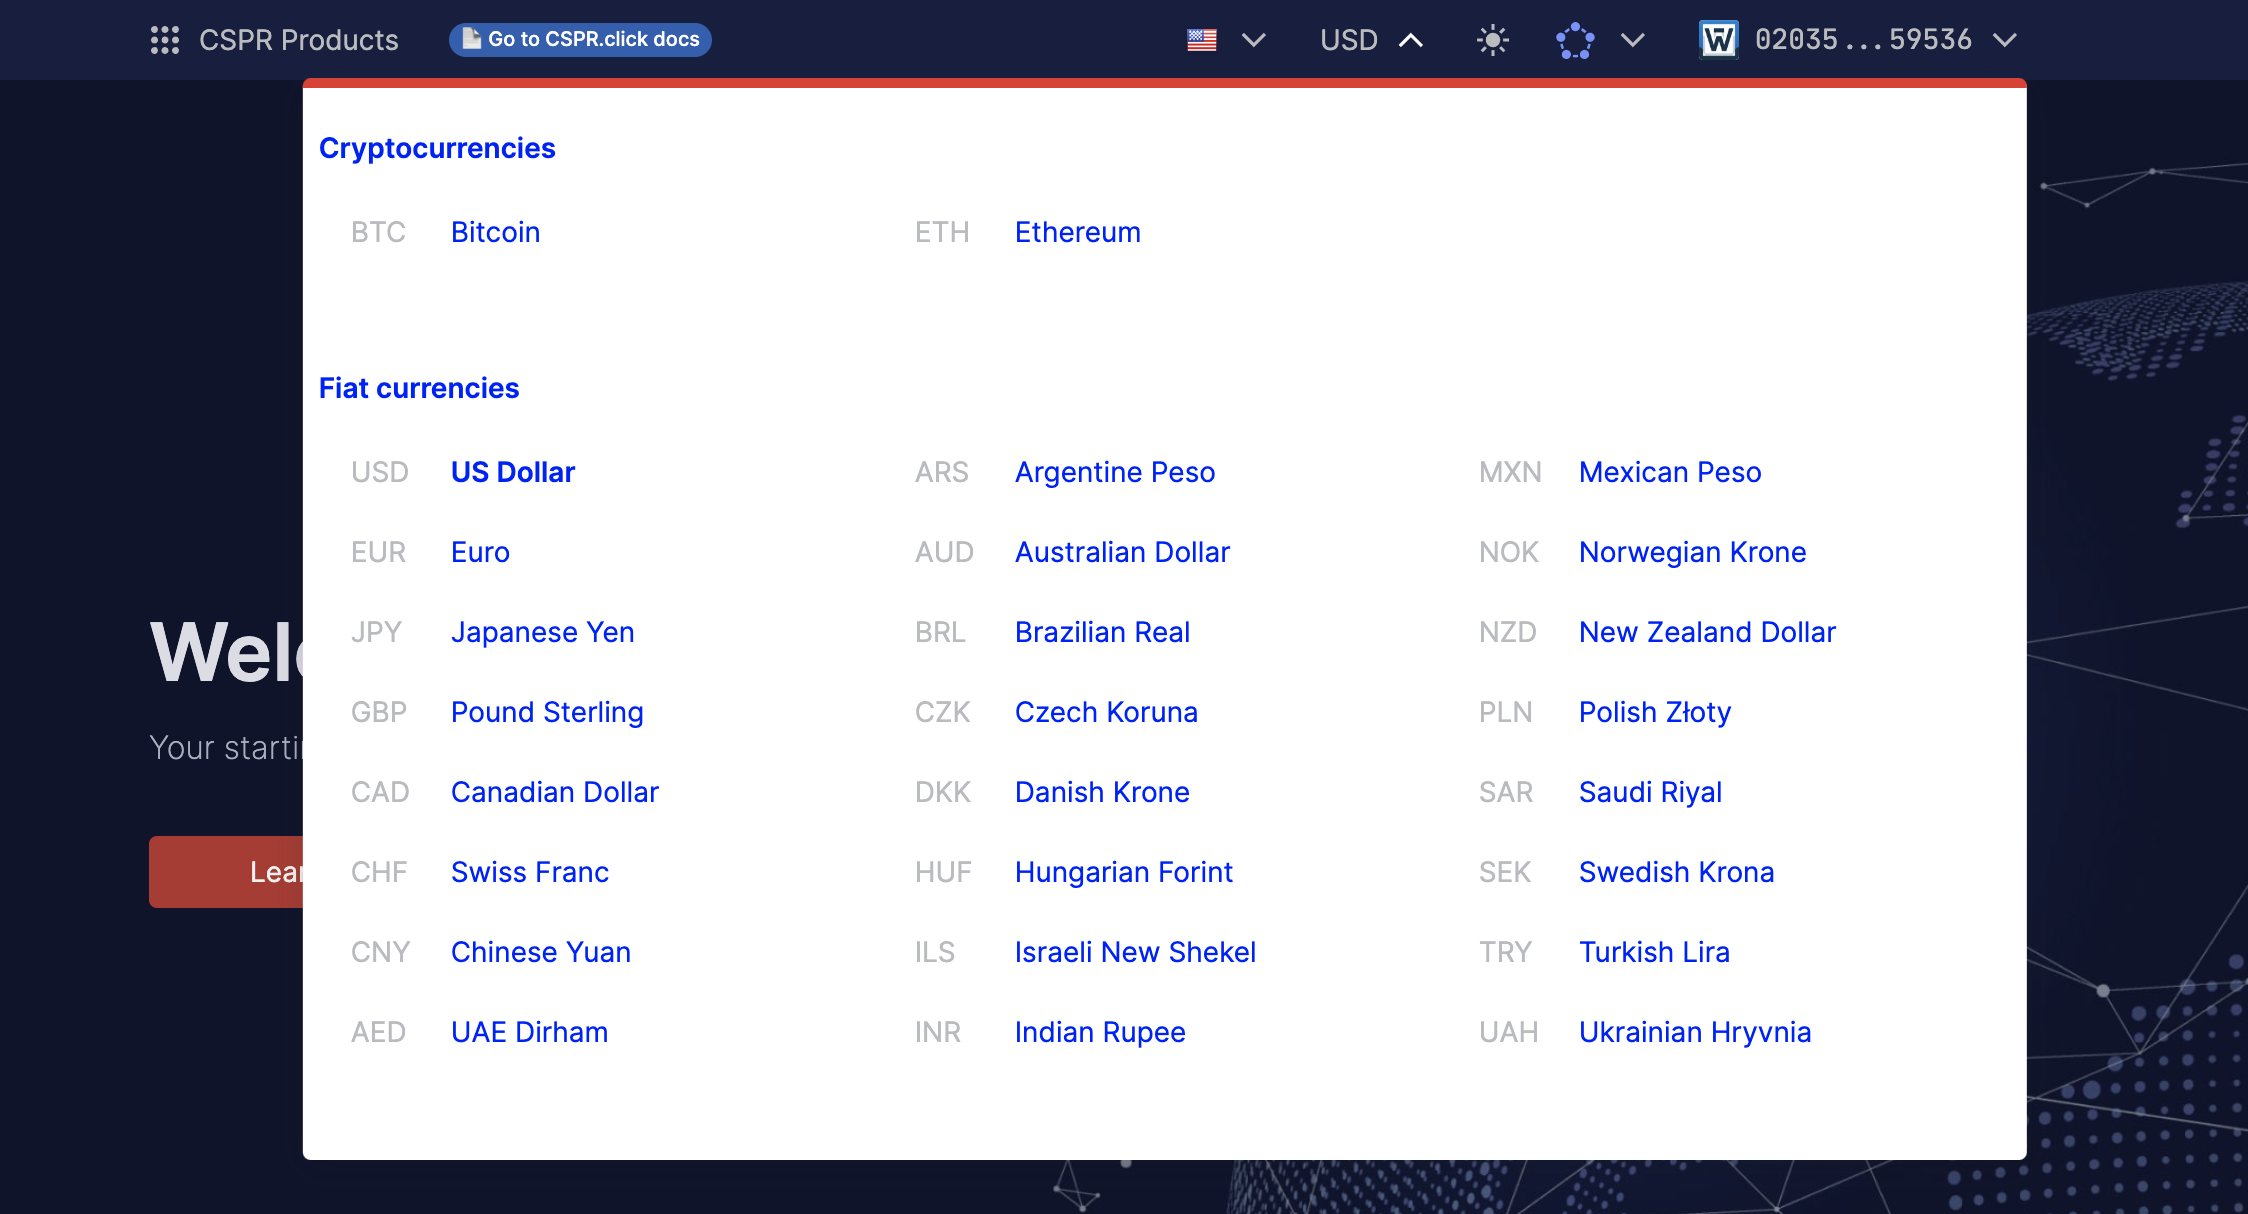This screenshot has width=2248, height=1214.
Task: Select the highlighted US Dollar option
Action: tap(512, 472)
